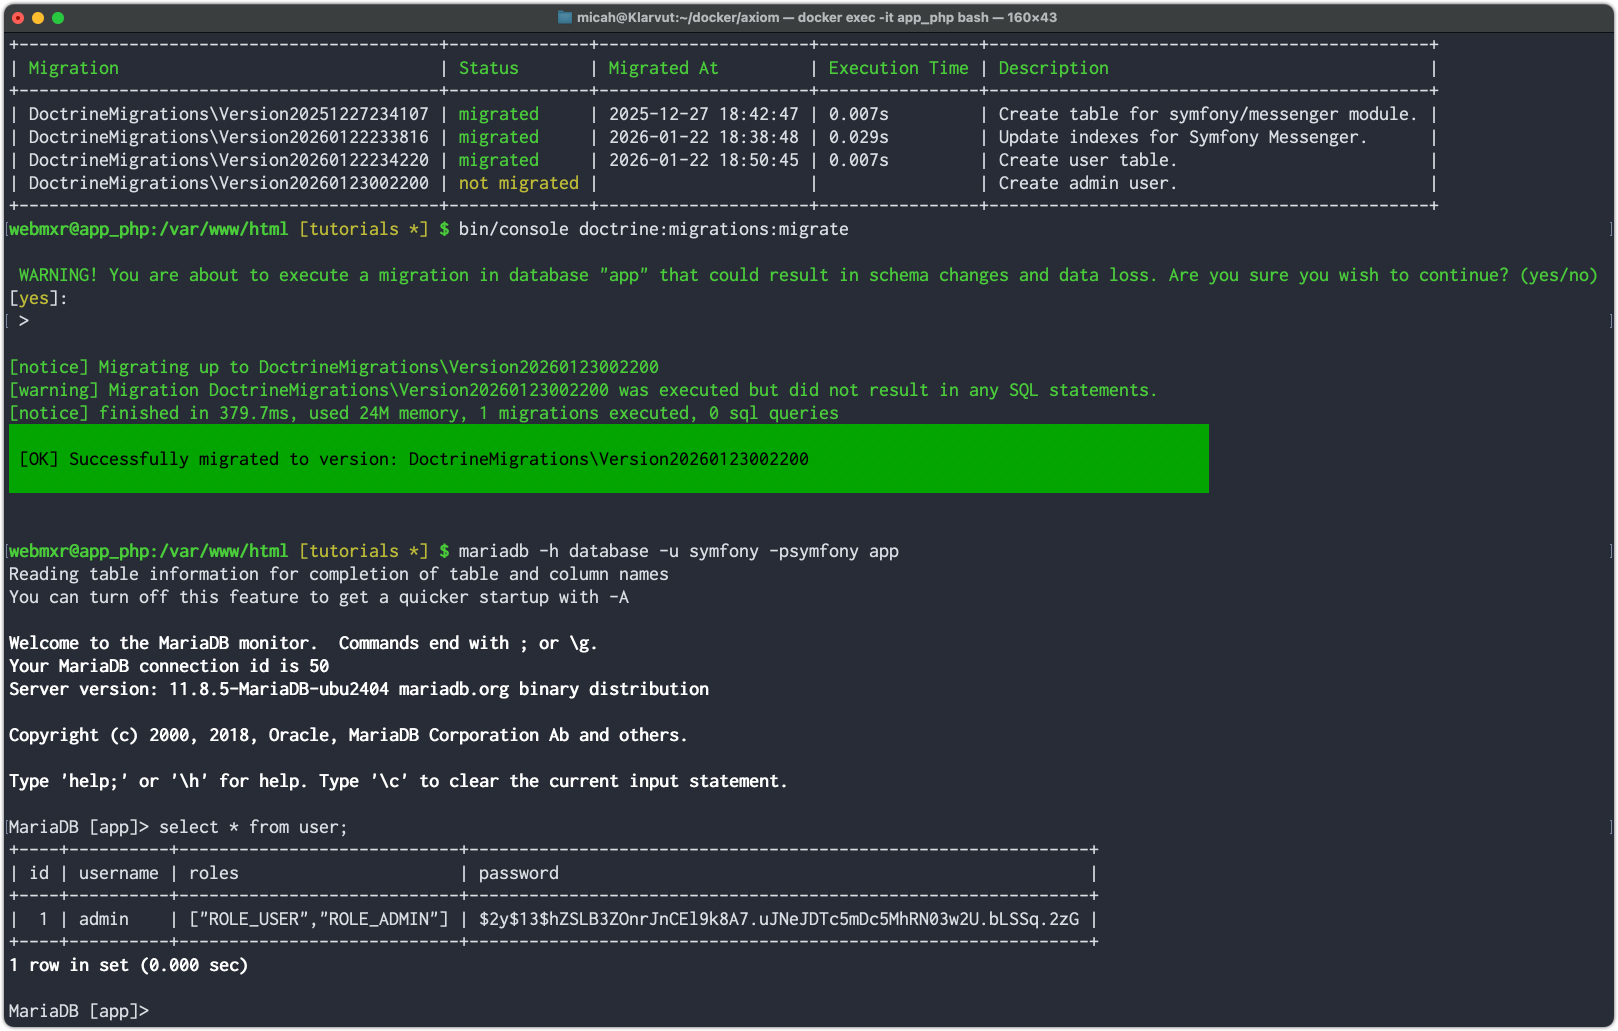Click the green OK success banner
The image size is (1618, 1031).
click(x=600, y=458)
